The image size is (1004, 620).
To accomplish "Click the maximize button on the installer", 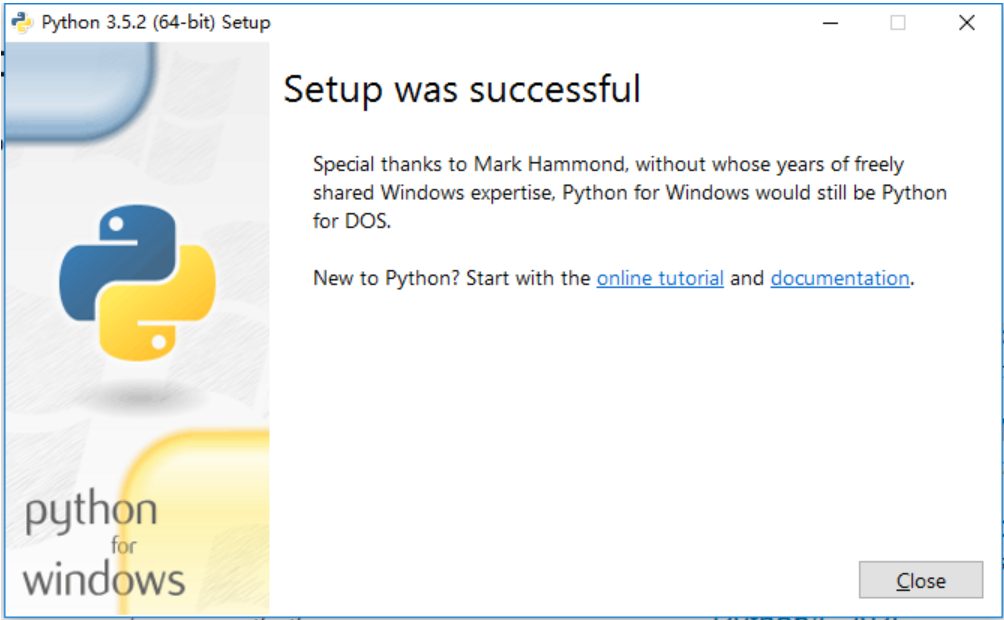I will (896, 22).
